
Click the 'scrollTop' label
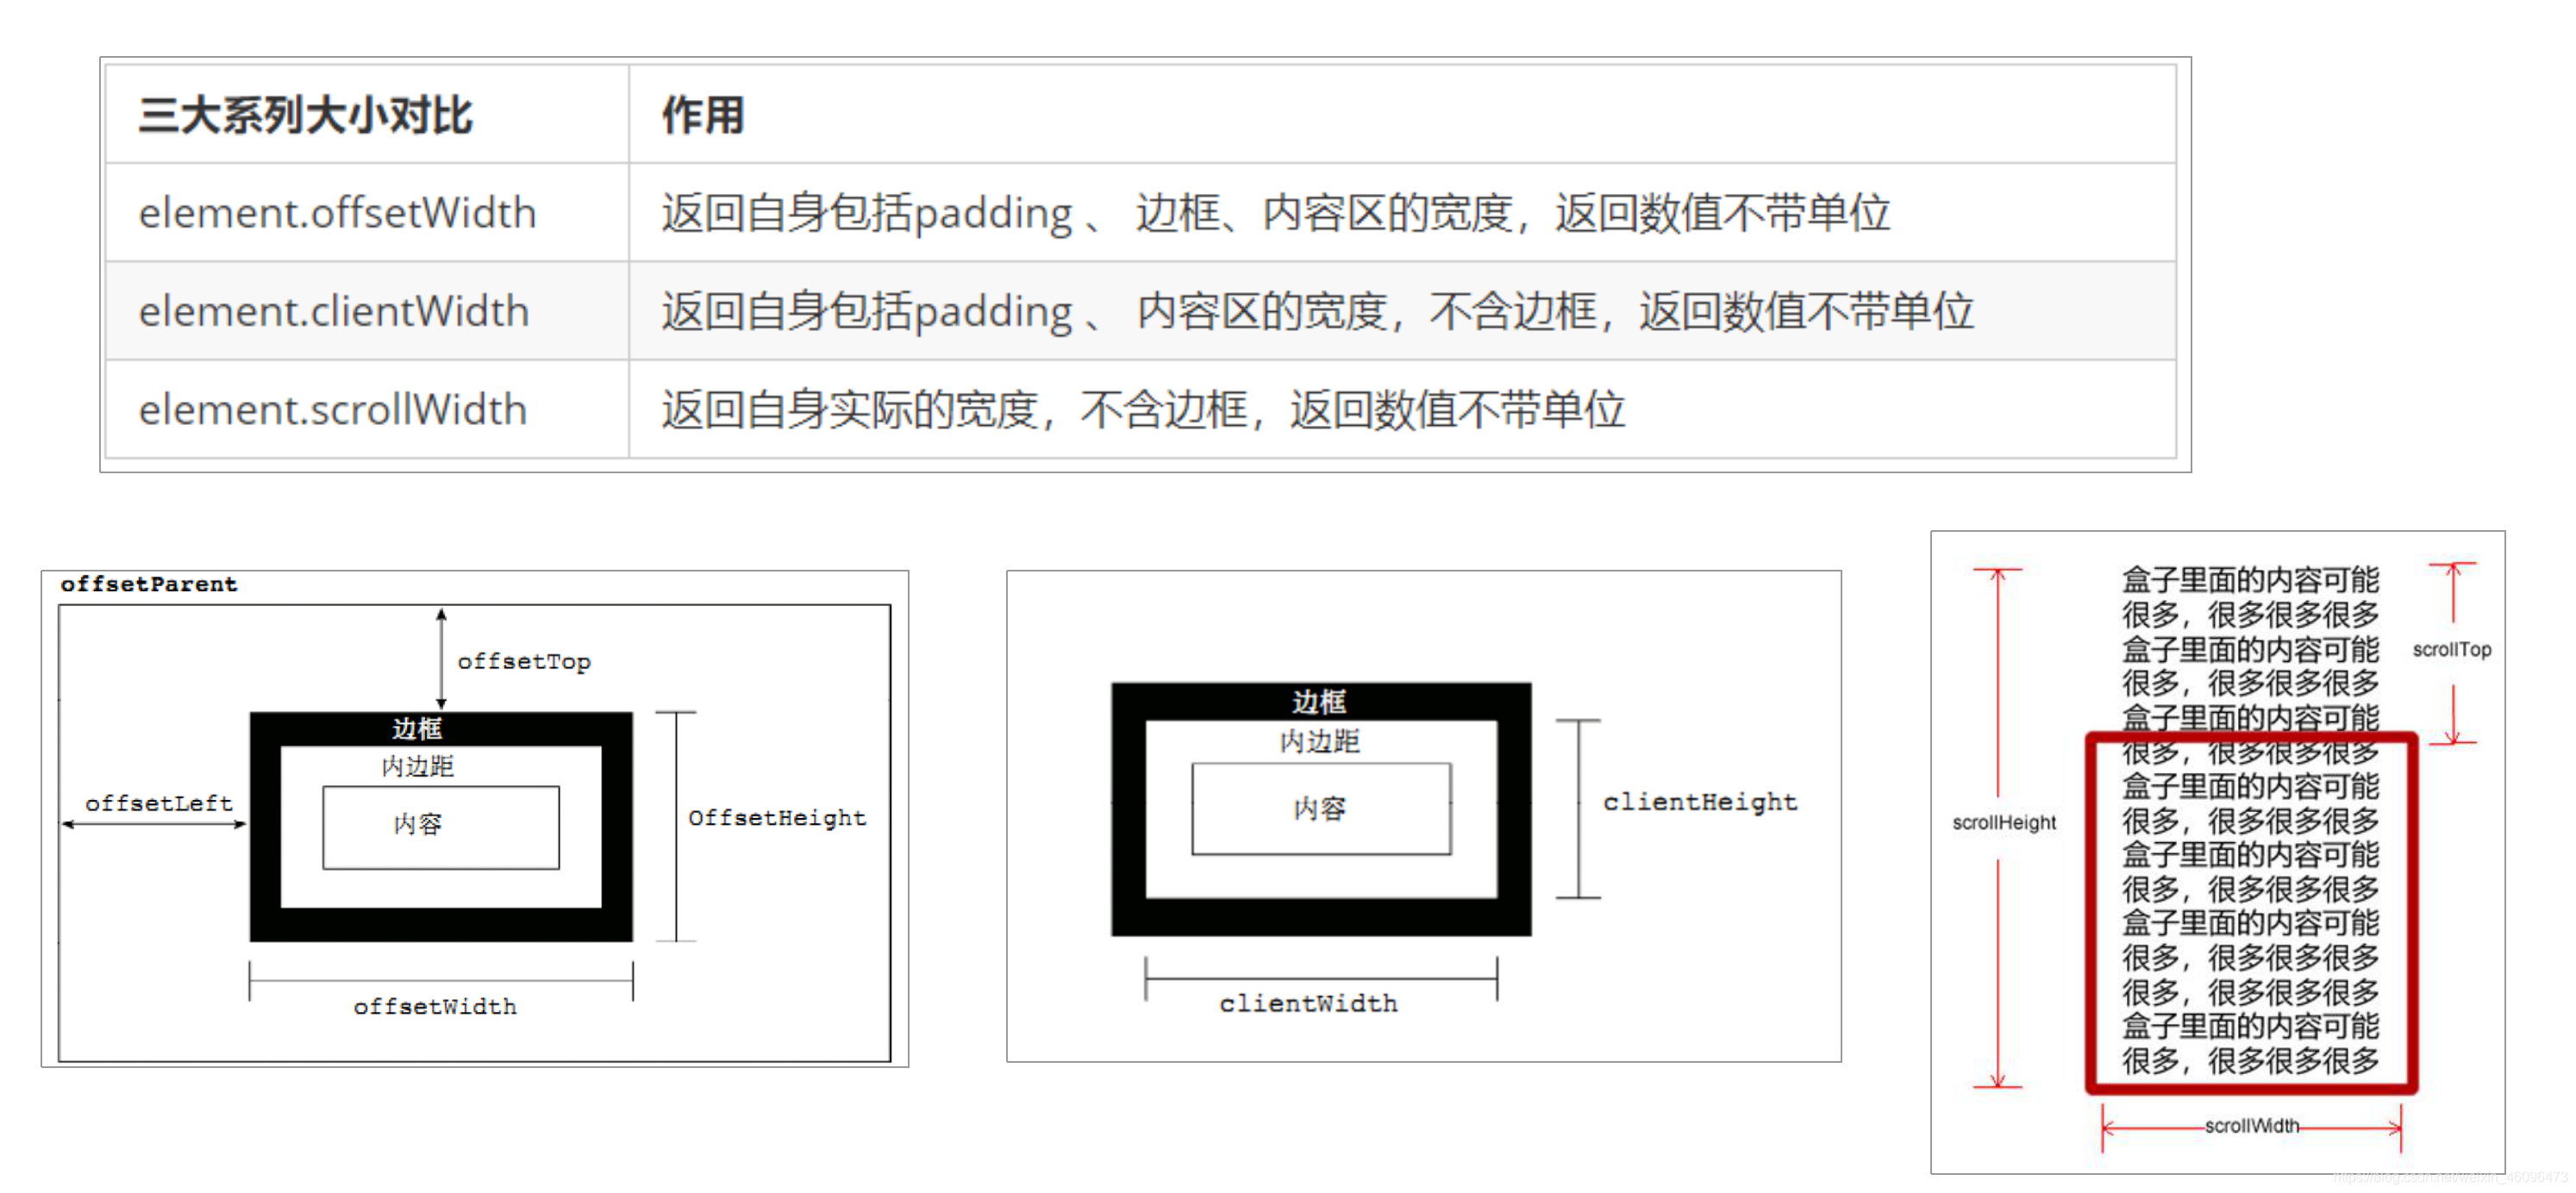pyautogui.click(x=2452, y=650)
